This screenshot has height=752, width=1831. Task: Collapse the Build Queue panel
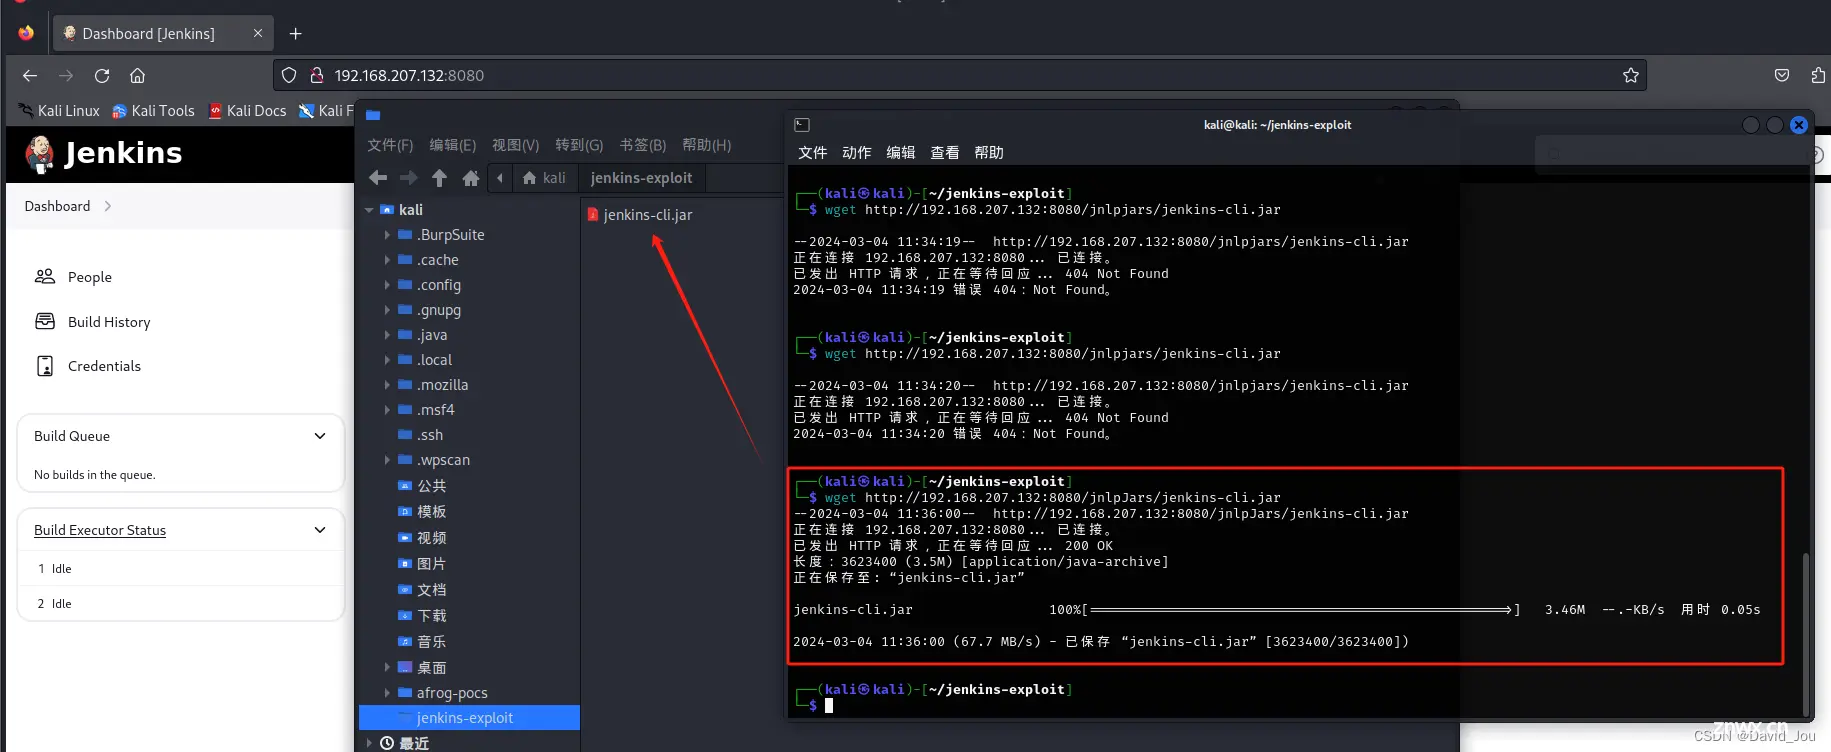click(x=320, y=436)
